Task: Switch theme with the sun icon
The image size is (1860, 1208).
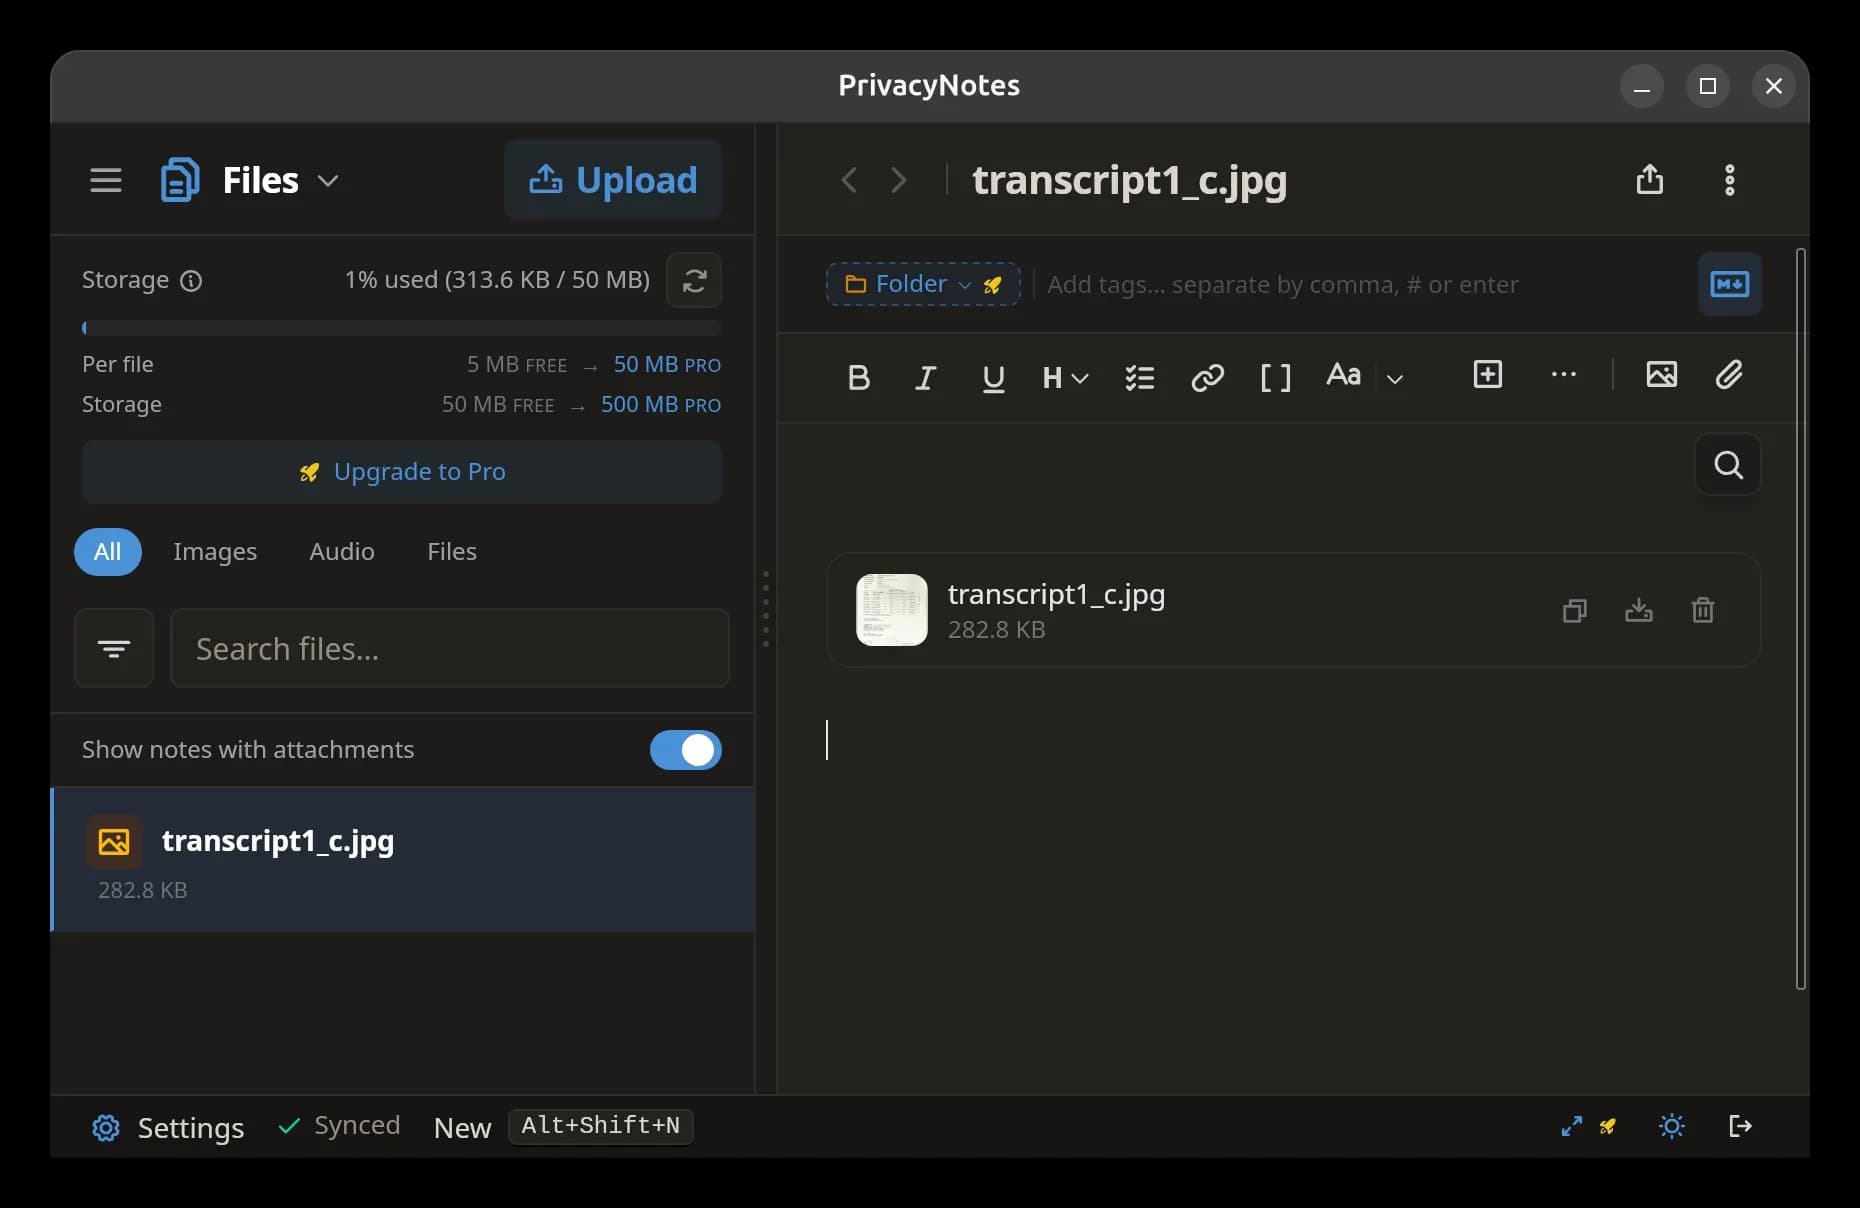Action: click(x=1672, y=1126)
